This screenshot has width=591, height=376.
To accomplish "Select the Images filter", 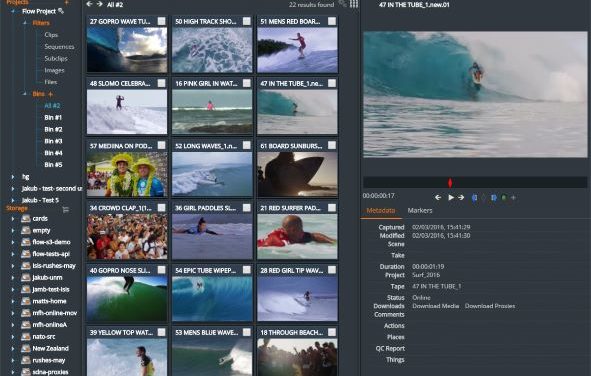I will click(54, 70).
